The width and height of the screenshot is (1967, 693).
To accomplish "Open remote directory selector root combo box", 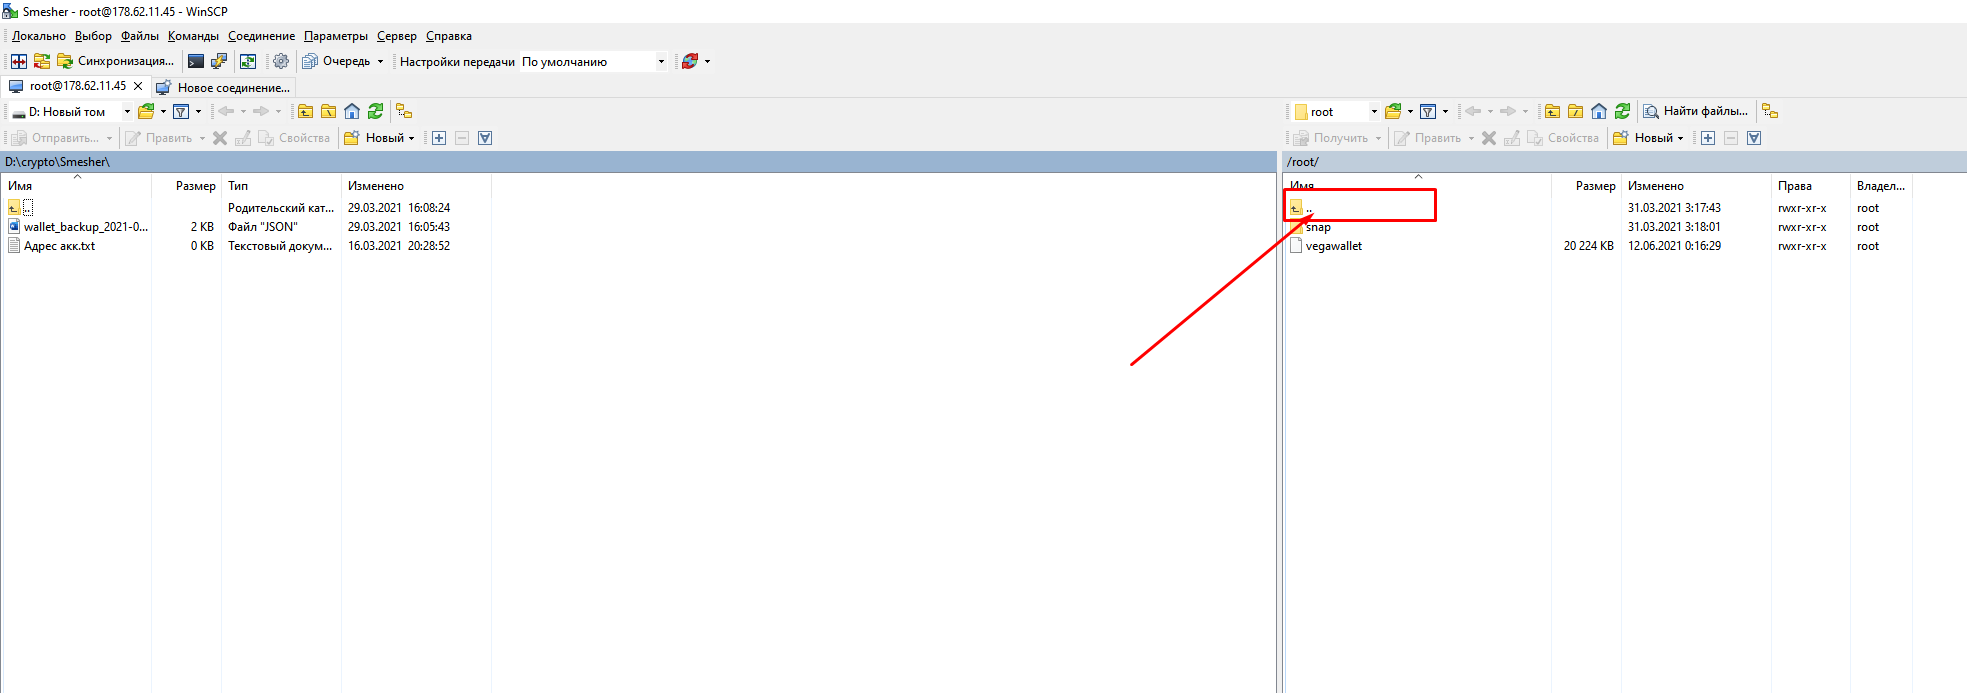I will [x=1336, y=111].
